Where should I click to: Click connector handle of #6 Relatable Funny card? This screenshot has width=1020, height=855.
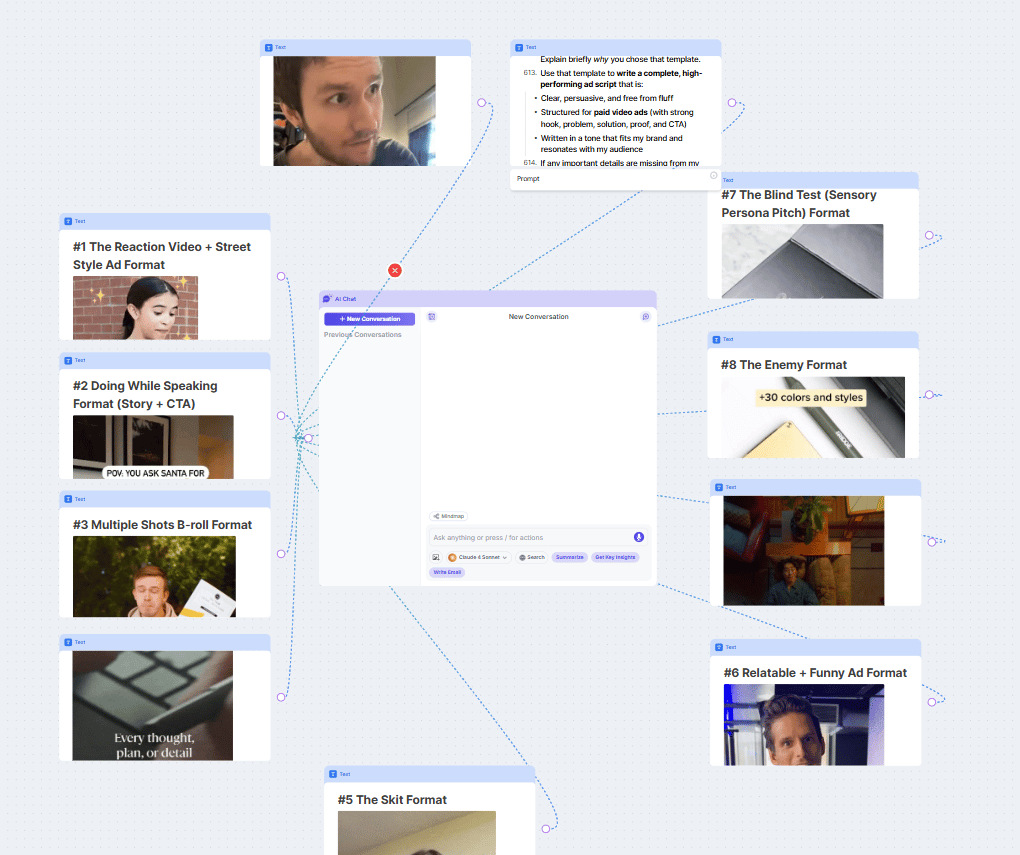tap(932, 703)
